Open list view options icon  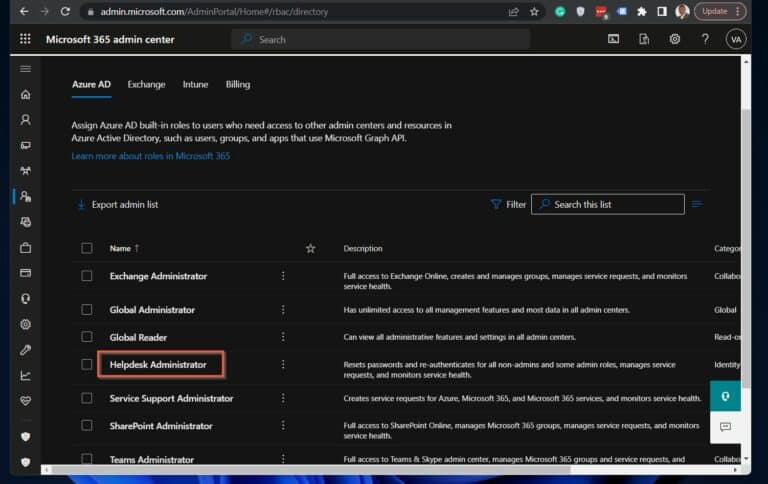point(697,204)
